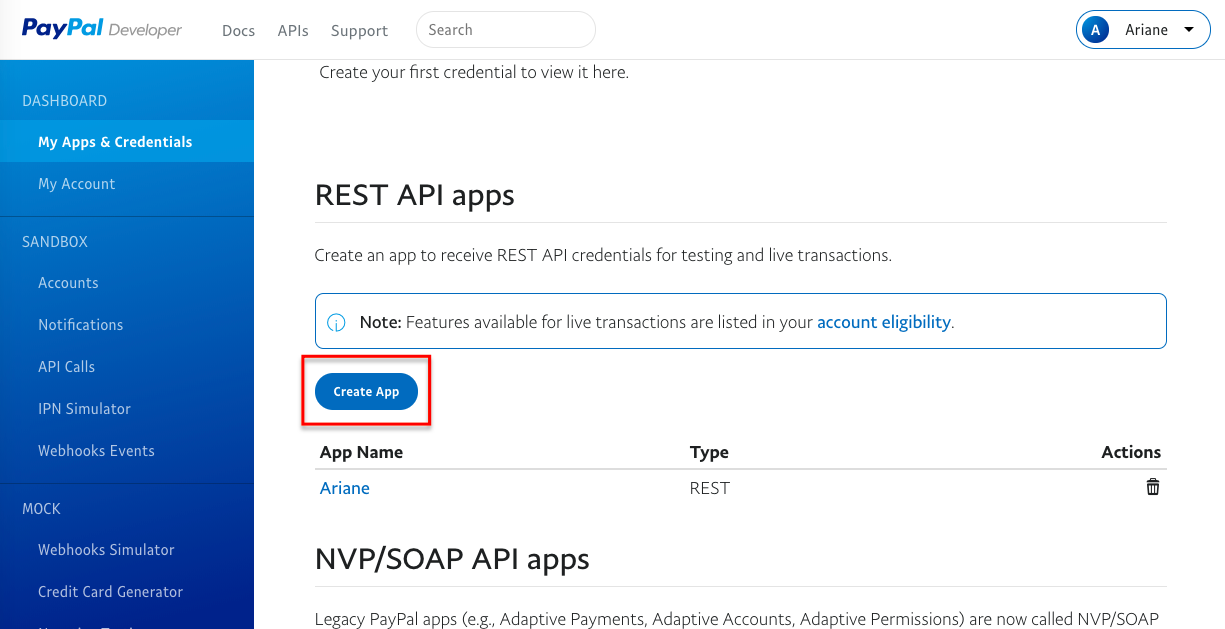This screenshot has width=1225, height=629.
Task: Click the REST API apps heading
Action: pyautogui.click(x=415, y=194)
